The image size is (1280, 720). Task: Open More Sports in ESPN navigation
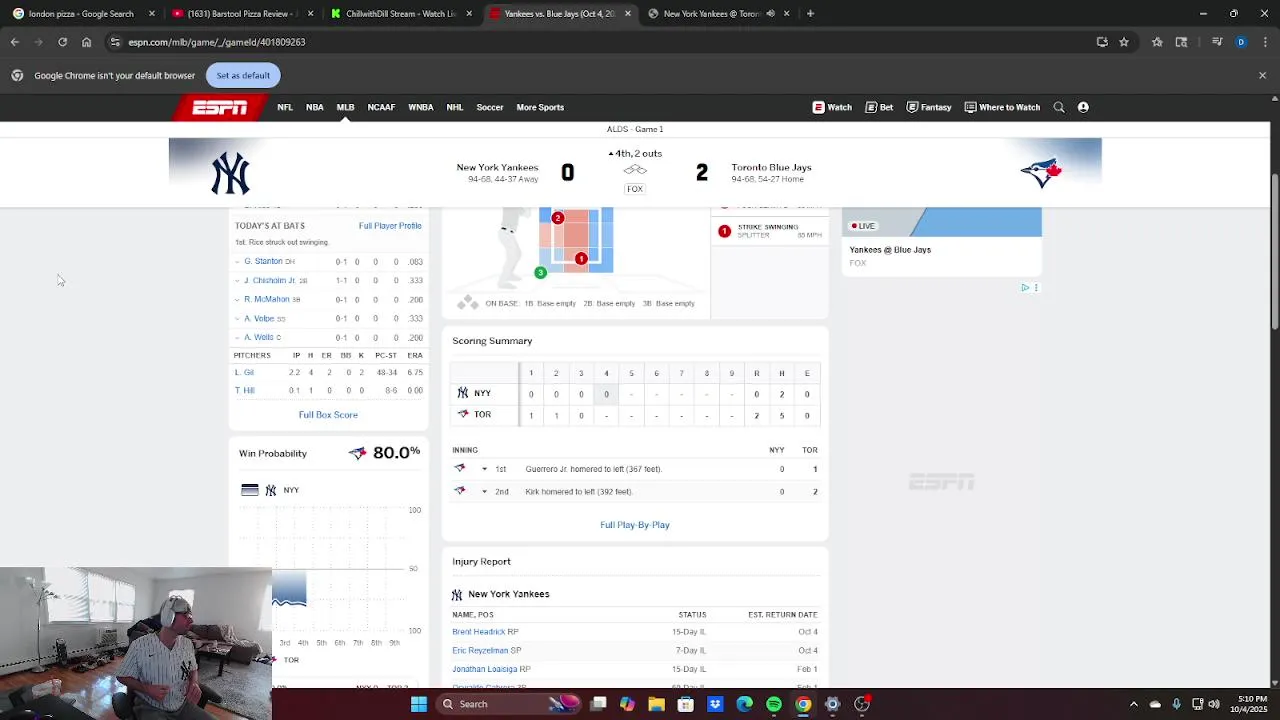click(540, 107)
